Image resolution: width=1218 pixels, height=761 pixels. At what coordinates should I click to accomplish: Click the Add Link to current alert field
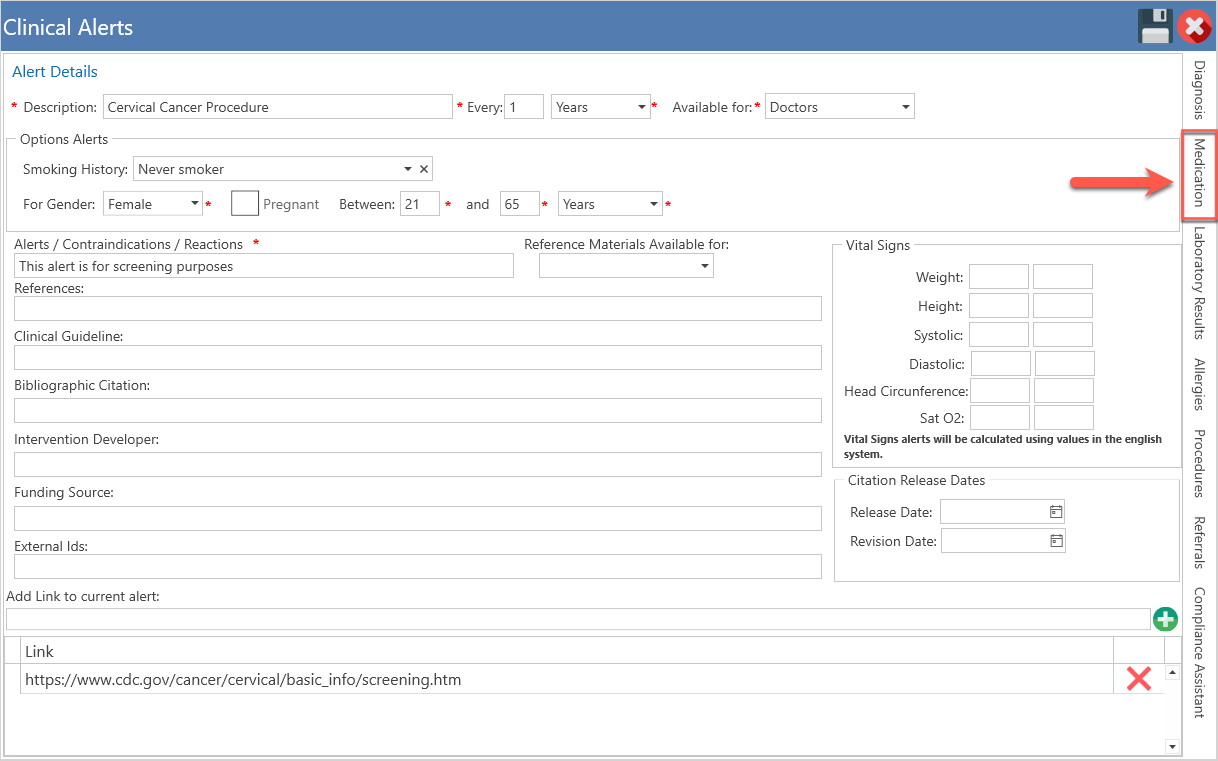click(x=578, y=619)
